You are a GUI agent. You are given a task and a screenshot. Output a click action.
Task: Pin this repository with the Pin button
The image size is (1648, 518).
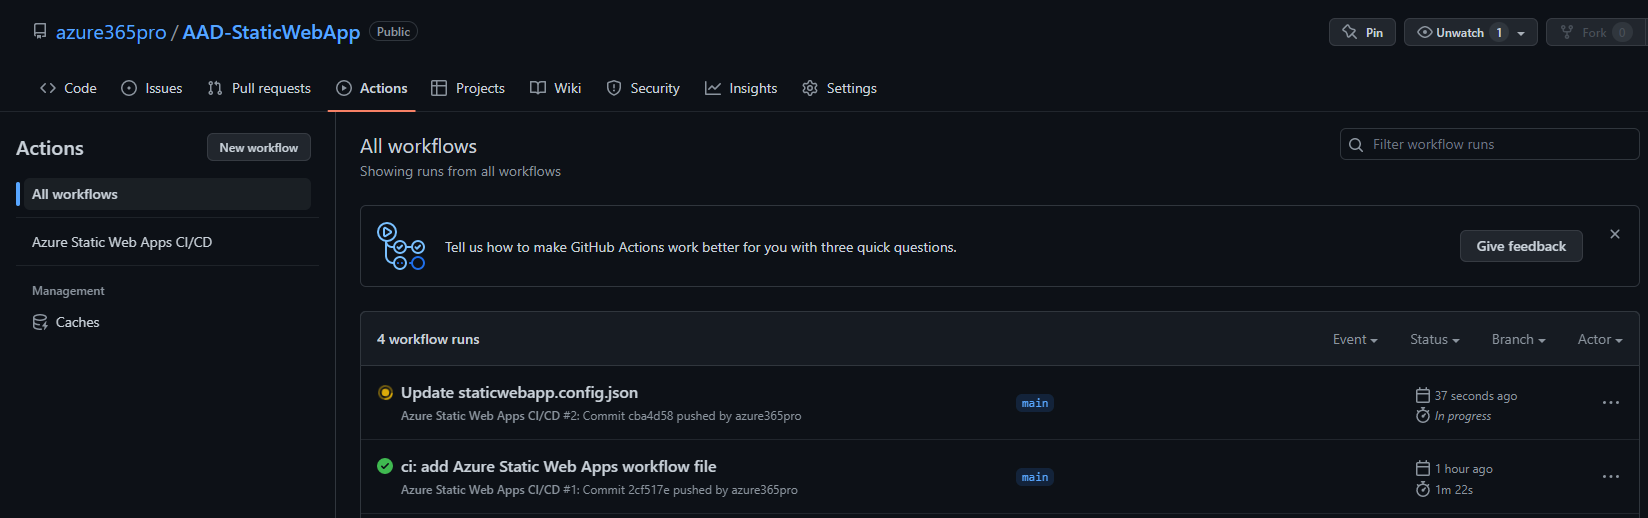click(x=1362, y=32)
